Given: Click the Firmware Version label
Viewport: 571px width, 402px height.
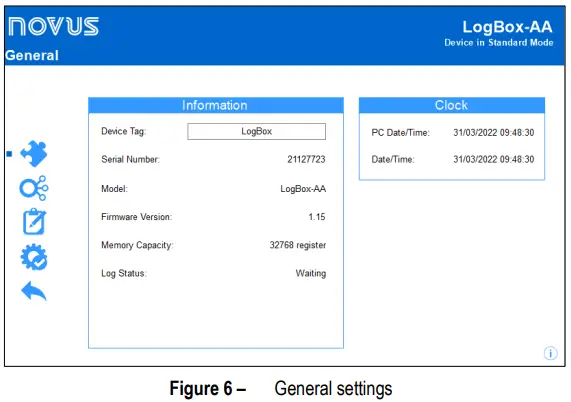Looking at the screenshot, I should click(137, 217).
